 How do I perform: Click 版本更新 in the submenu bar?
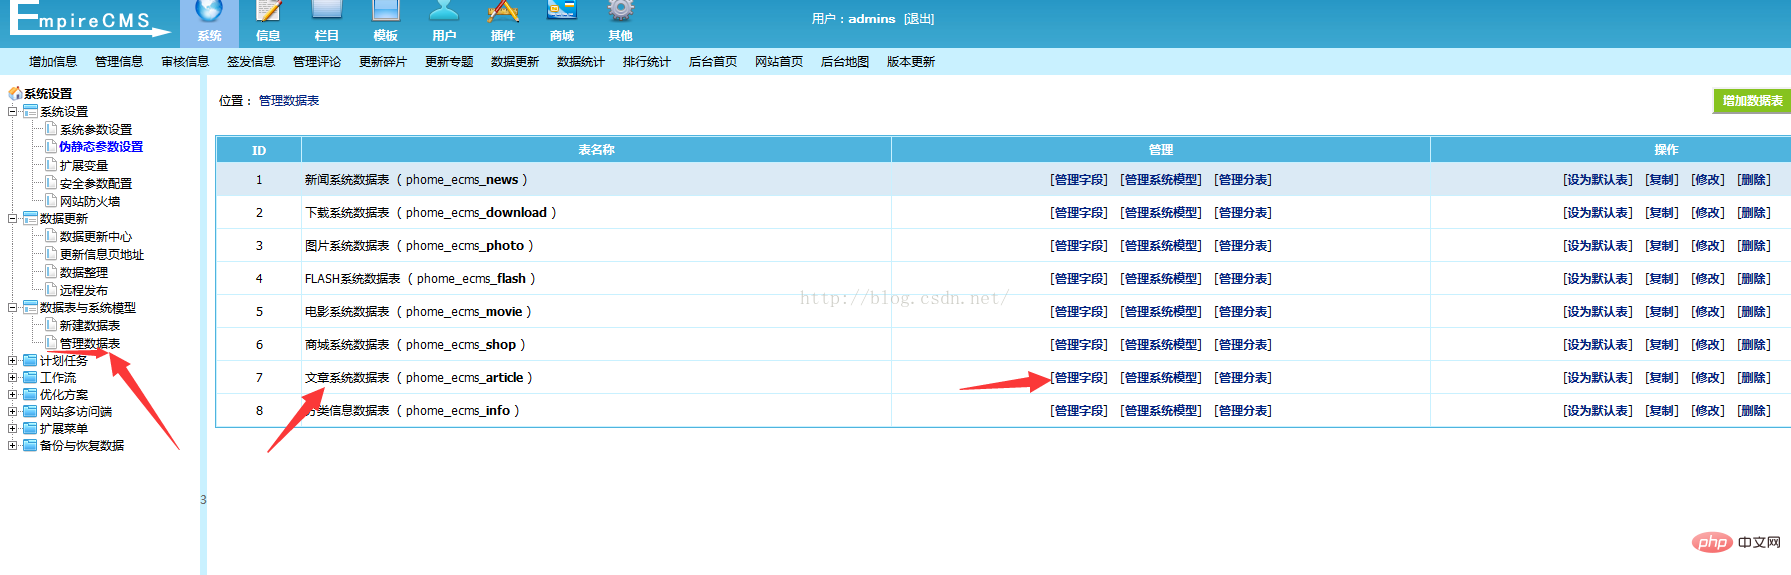pos(911,61)
